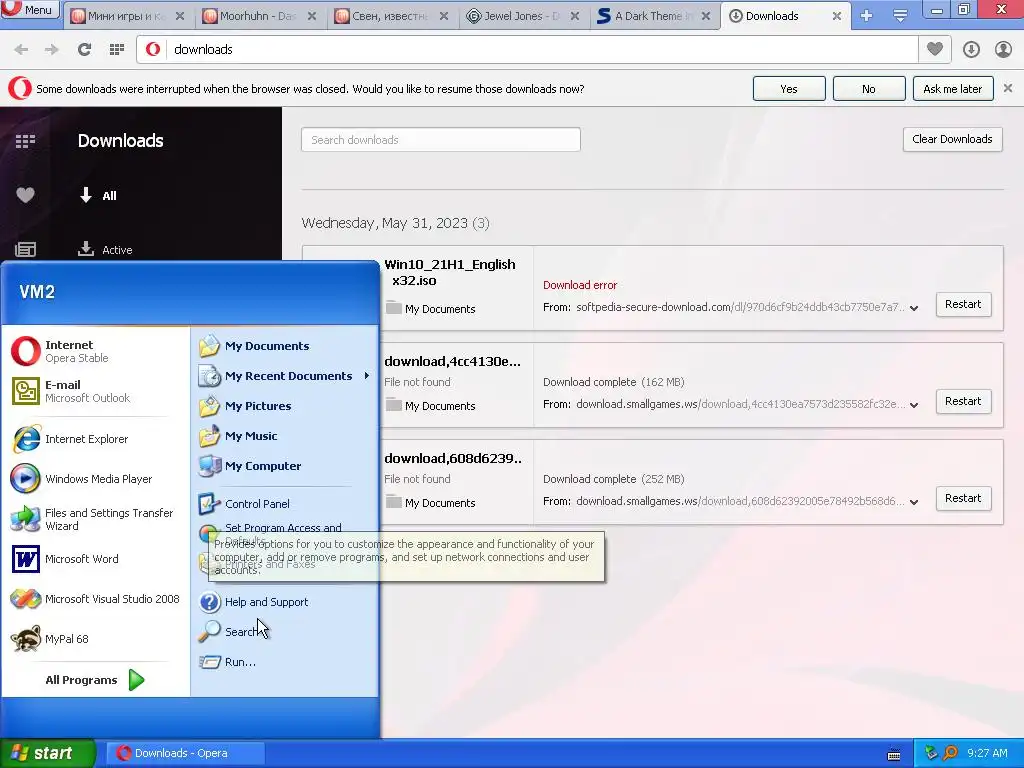Open My Documents folder for 162 MB download
Screen dimensions: 1024x768
tap(430, 406)
